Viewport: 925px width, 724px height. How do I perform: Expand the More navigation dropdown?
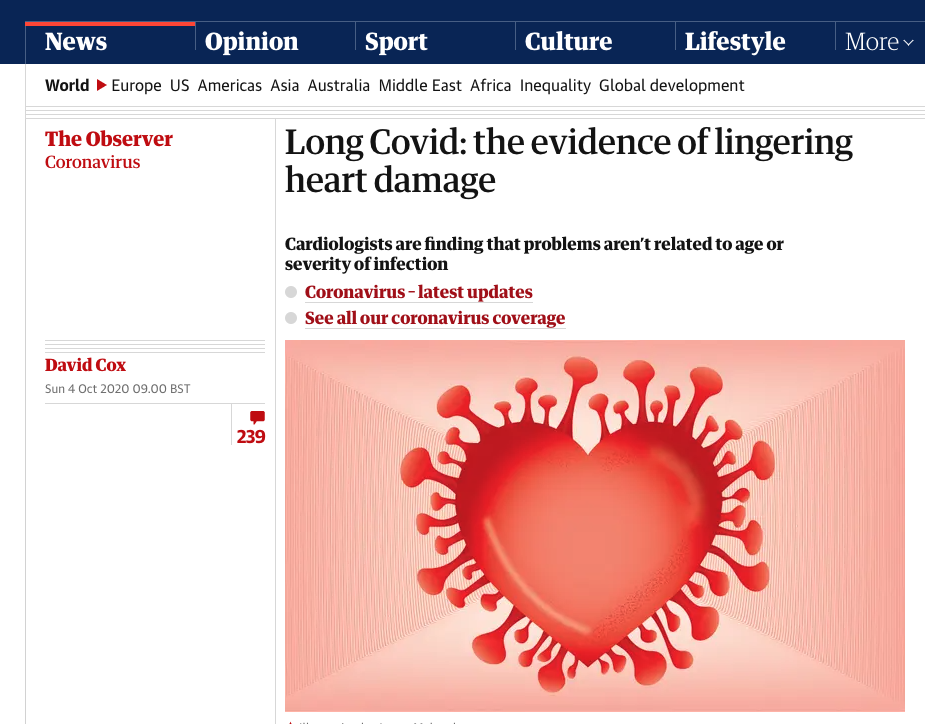tap(879, 42)
